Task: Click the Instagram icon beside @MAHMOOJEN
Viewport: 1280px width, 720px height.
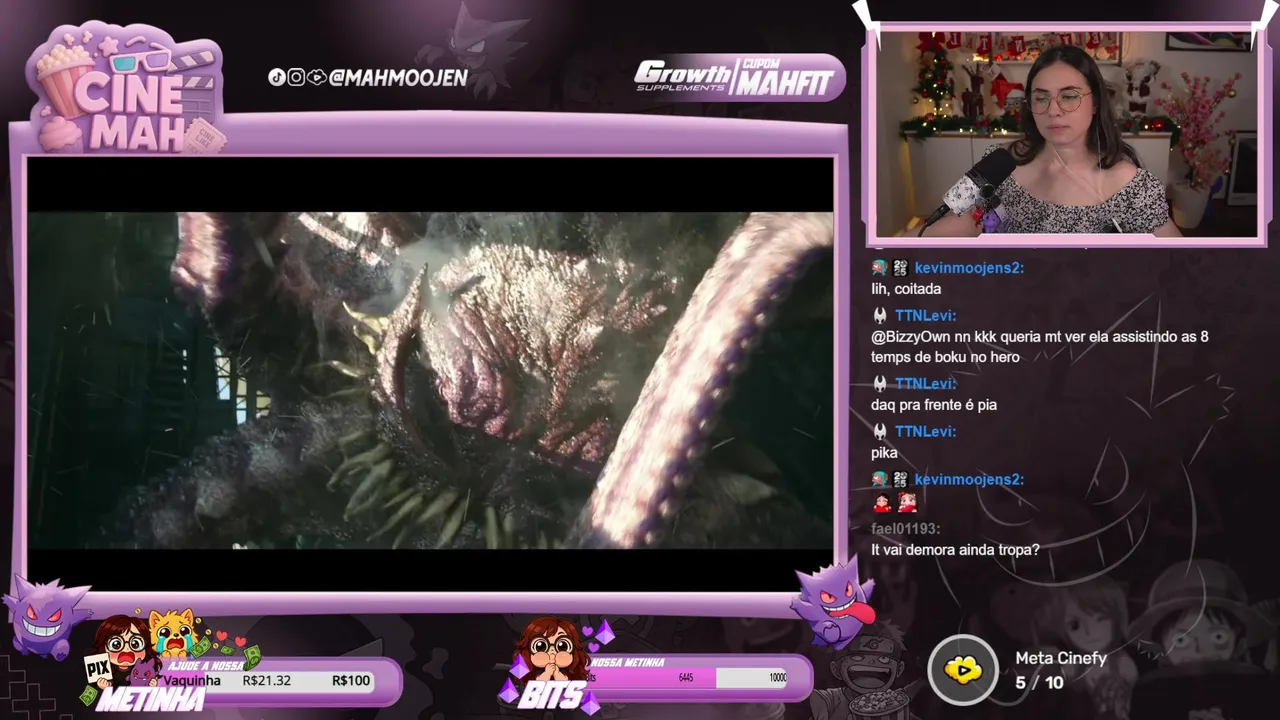Action: click(296, 77)
